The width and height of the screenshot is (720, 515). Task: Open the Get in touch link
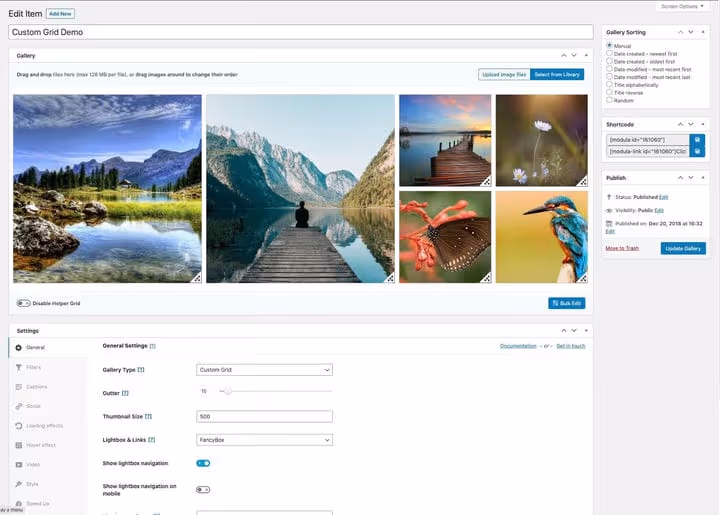(x=571, y=346)
